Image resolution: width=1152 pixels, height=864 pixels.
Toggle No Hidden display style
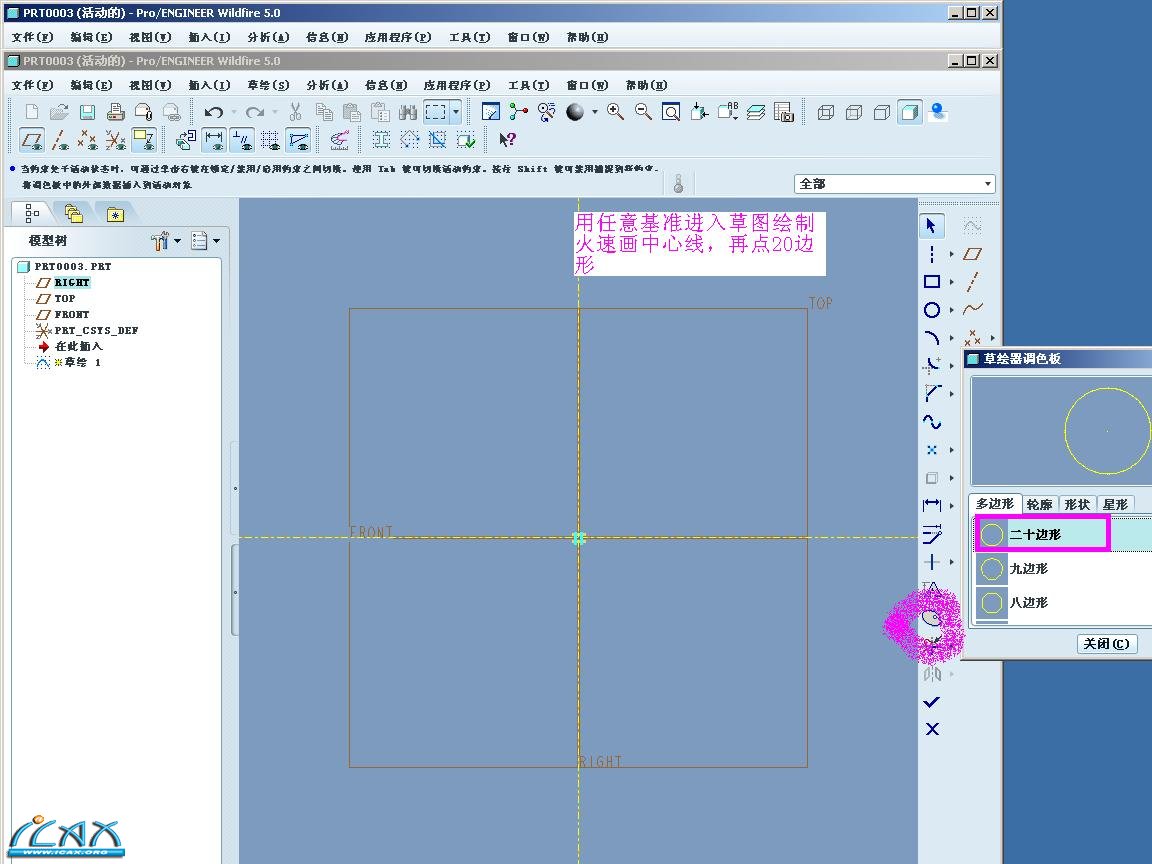[x=882, y=112]
